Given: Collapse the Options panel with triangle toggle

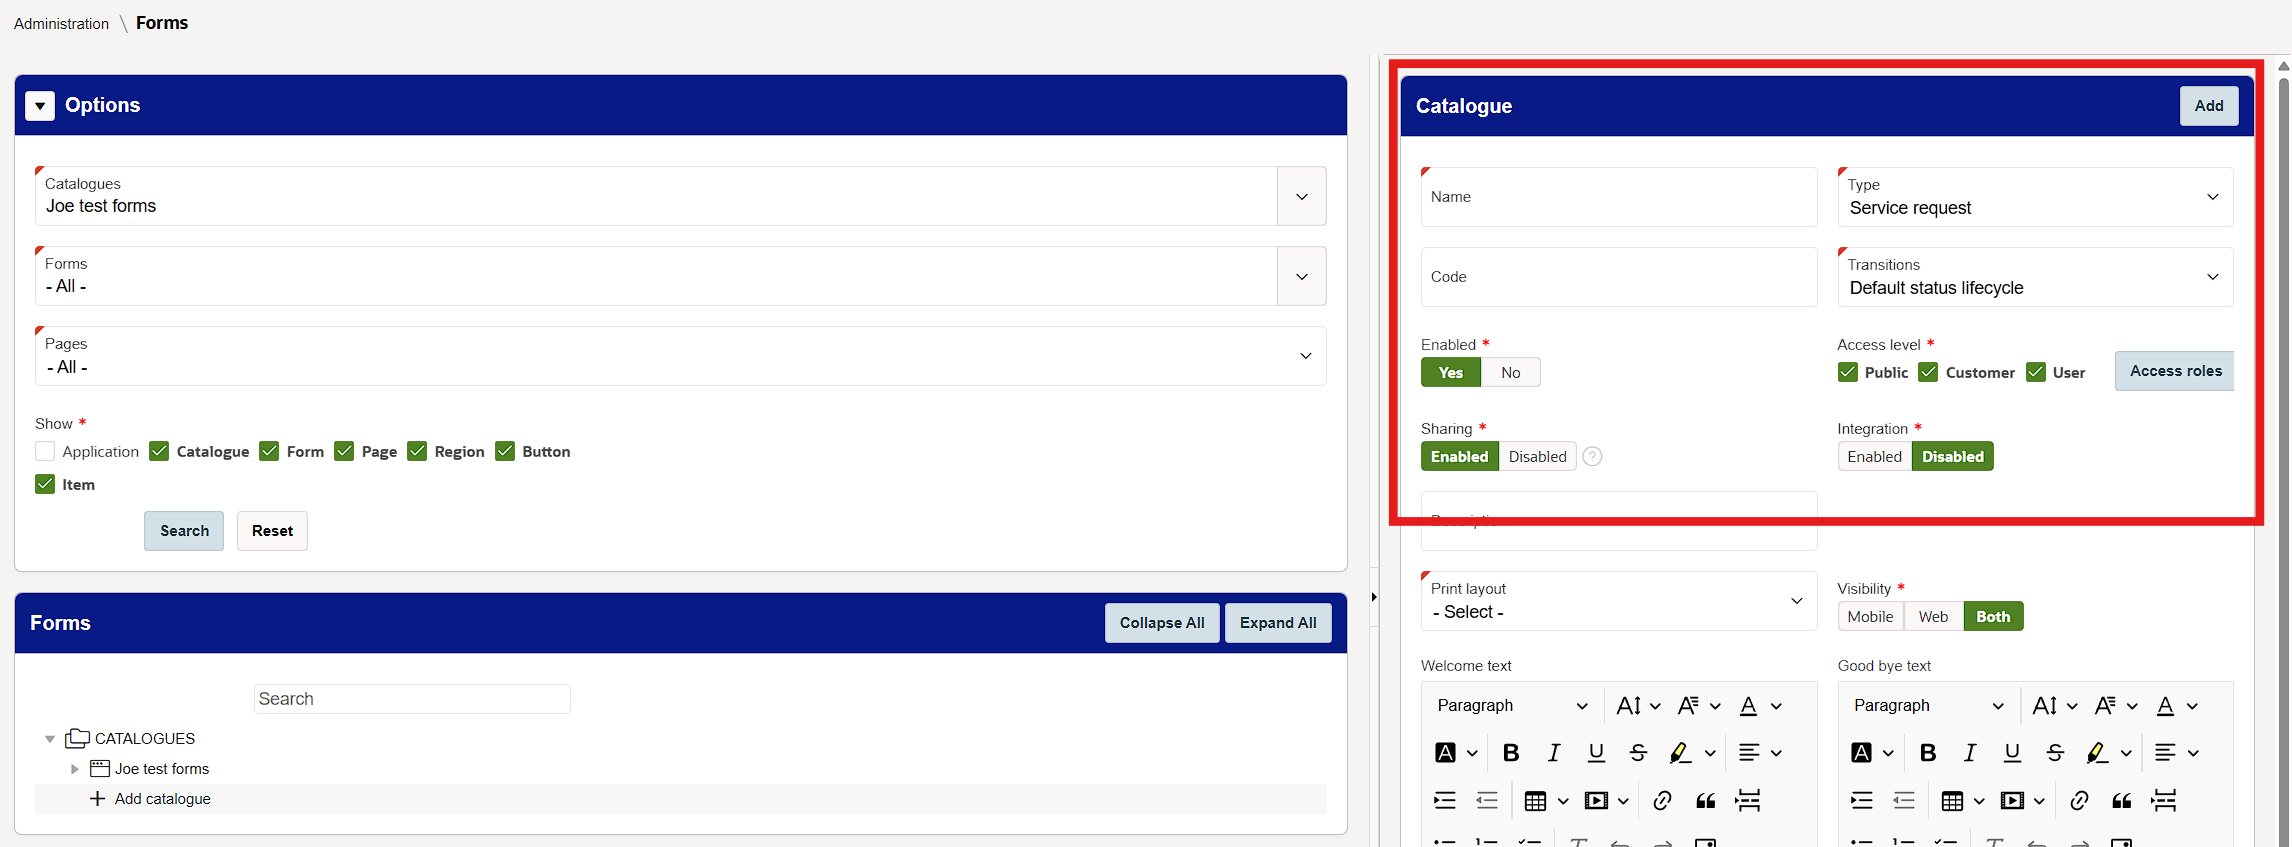Looking at the screenshot, I should point(40,105).
